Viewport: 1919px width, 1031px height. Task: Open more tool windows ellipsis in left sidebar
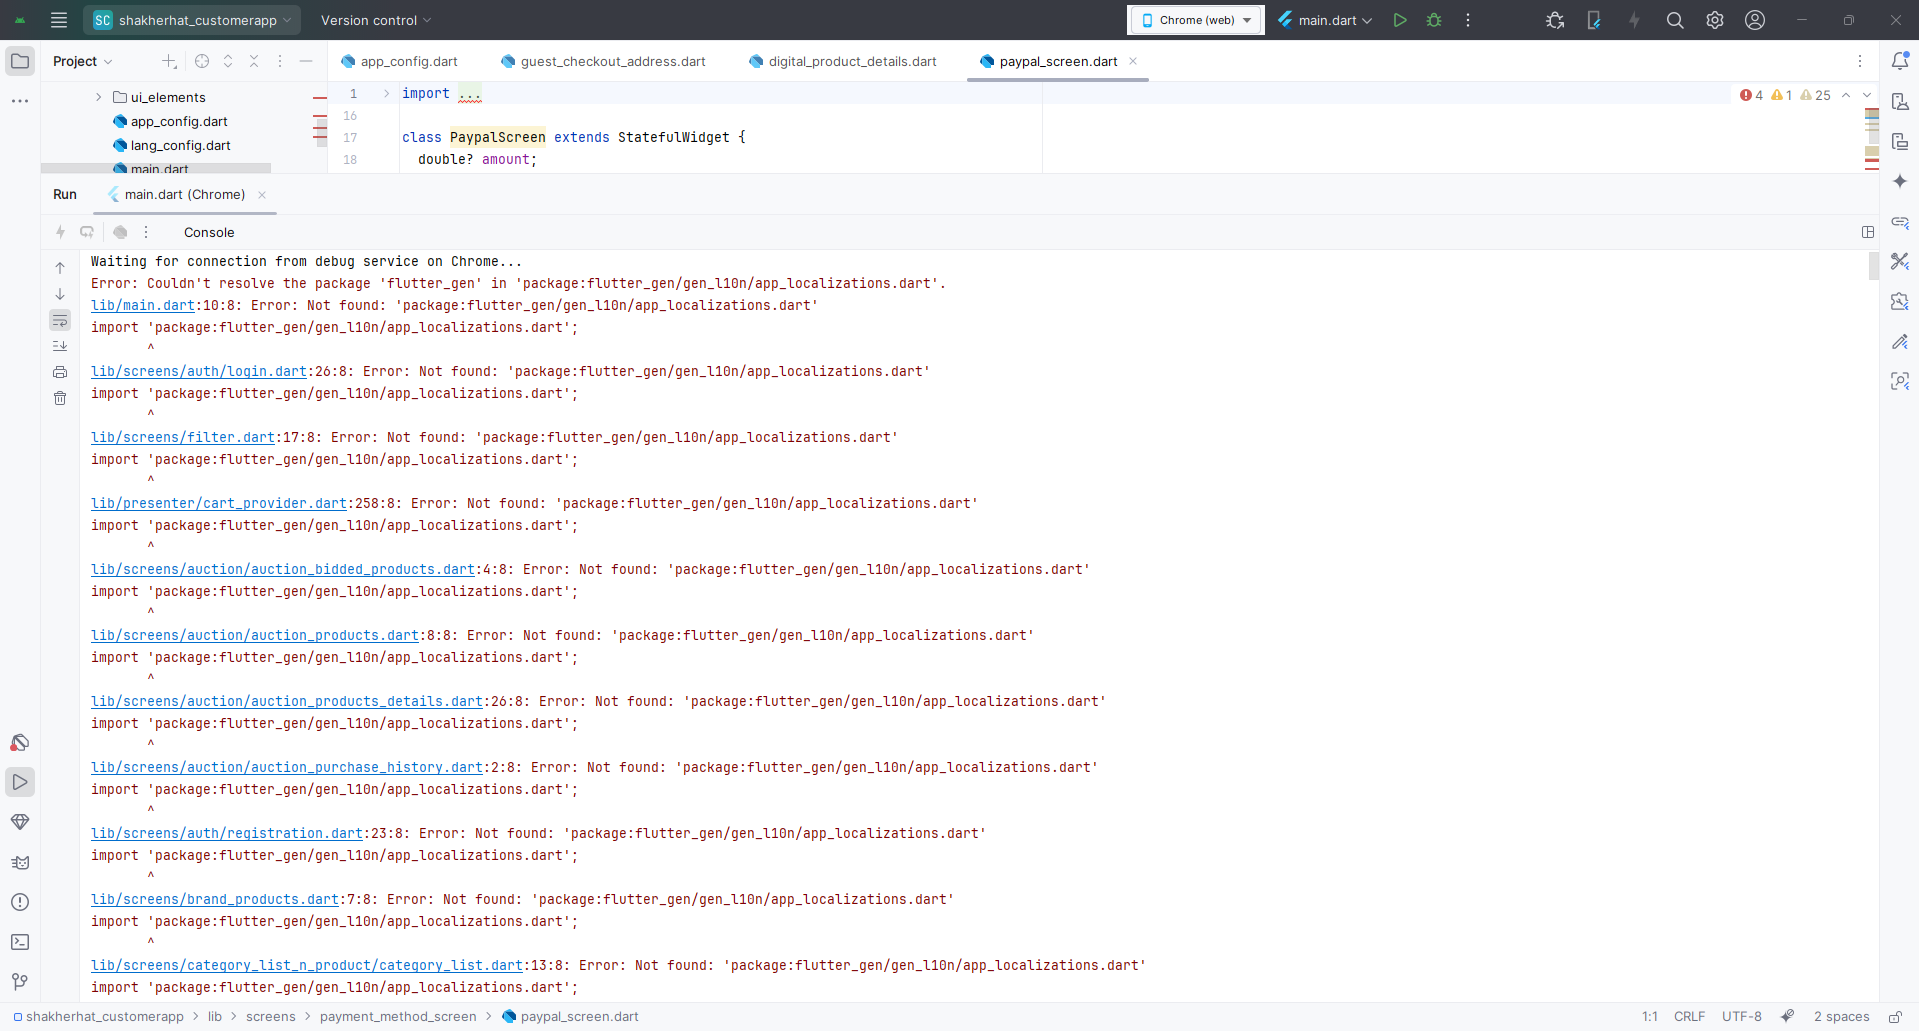(x=20, y=101)
